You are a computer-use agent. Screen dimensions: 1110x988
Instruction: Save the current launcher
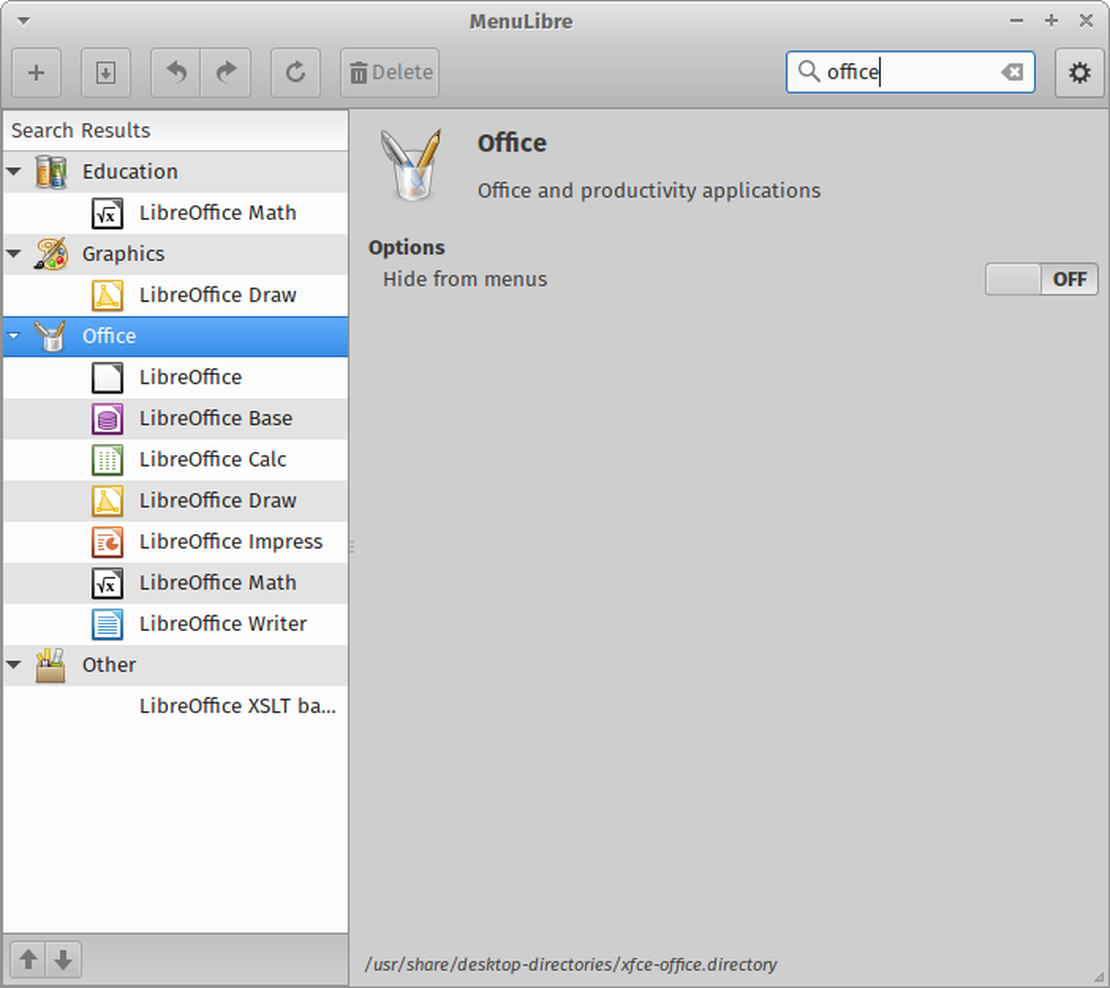(x=105, y=72)
